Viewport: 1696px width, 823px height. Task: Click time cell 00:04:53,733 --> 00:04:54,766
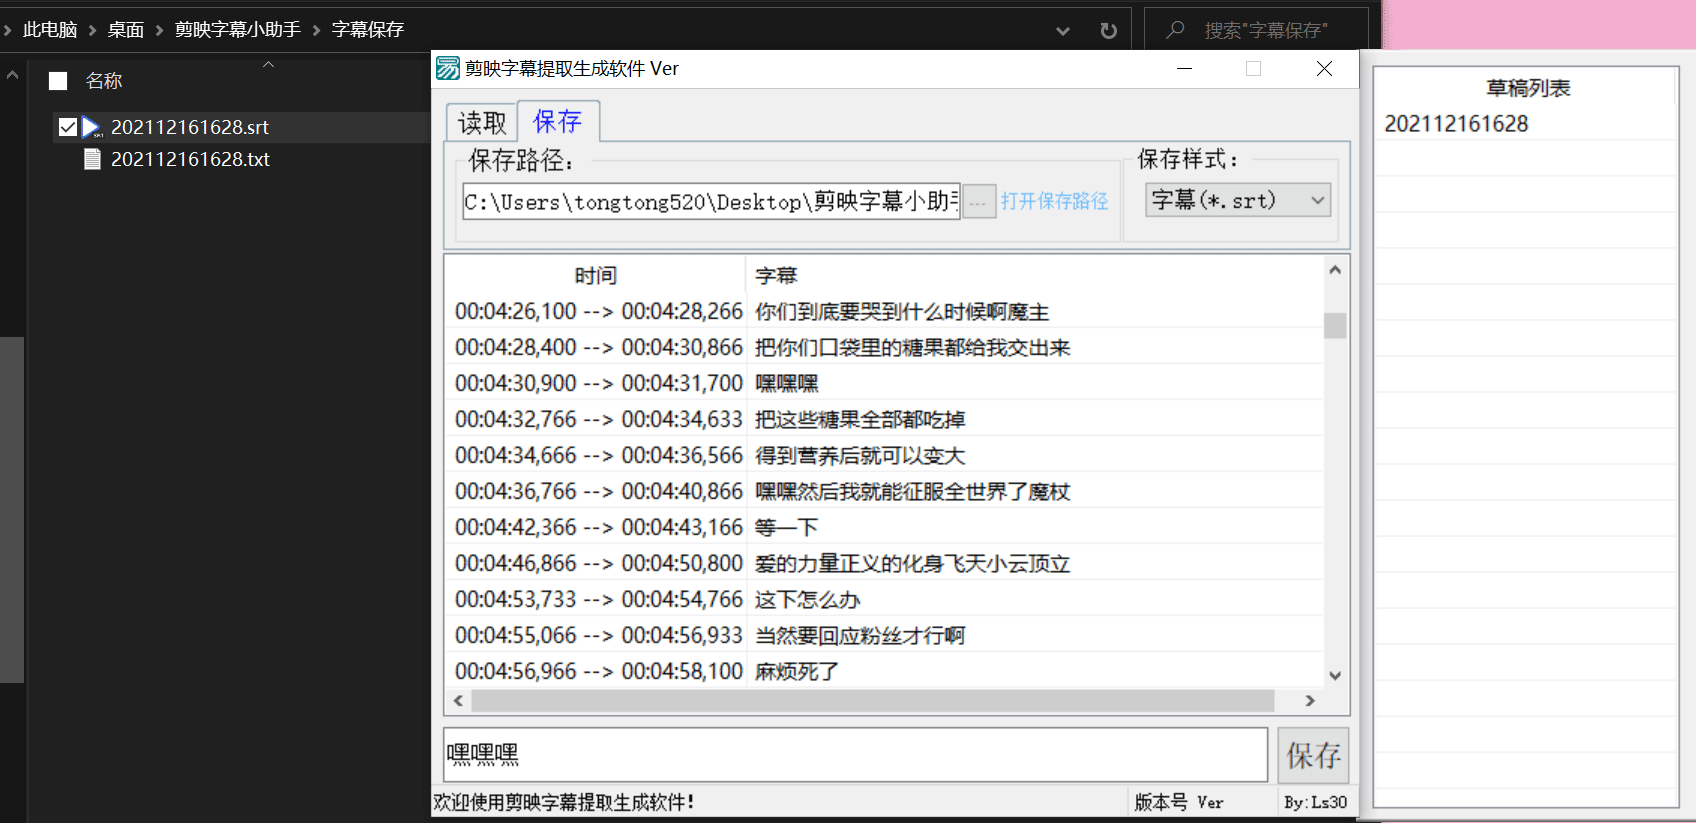pyautogui.click(x=599, y=599)
